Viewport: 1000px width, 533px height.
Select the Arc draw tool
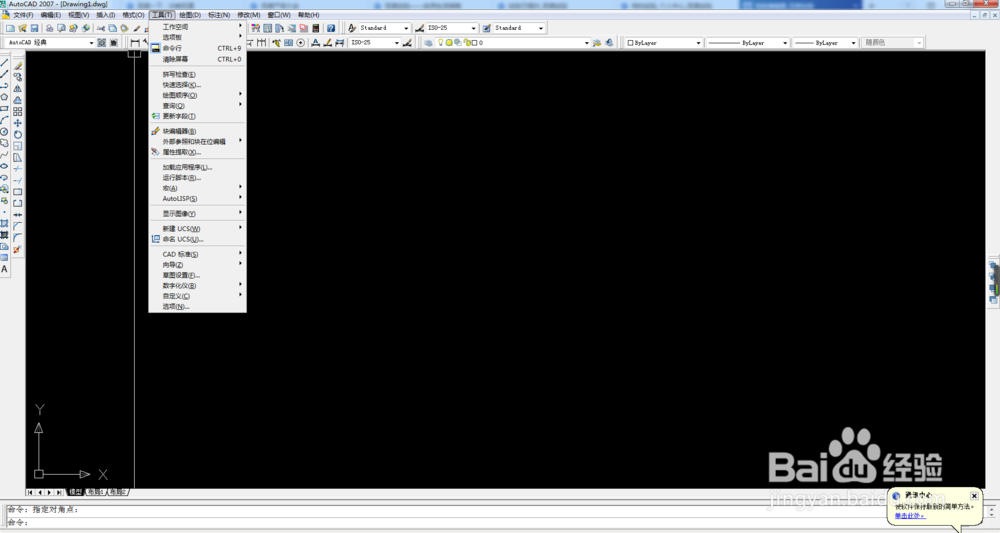pyautogui.click(x=4, y=120)
